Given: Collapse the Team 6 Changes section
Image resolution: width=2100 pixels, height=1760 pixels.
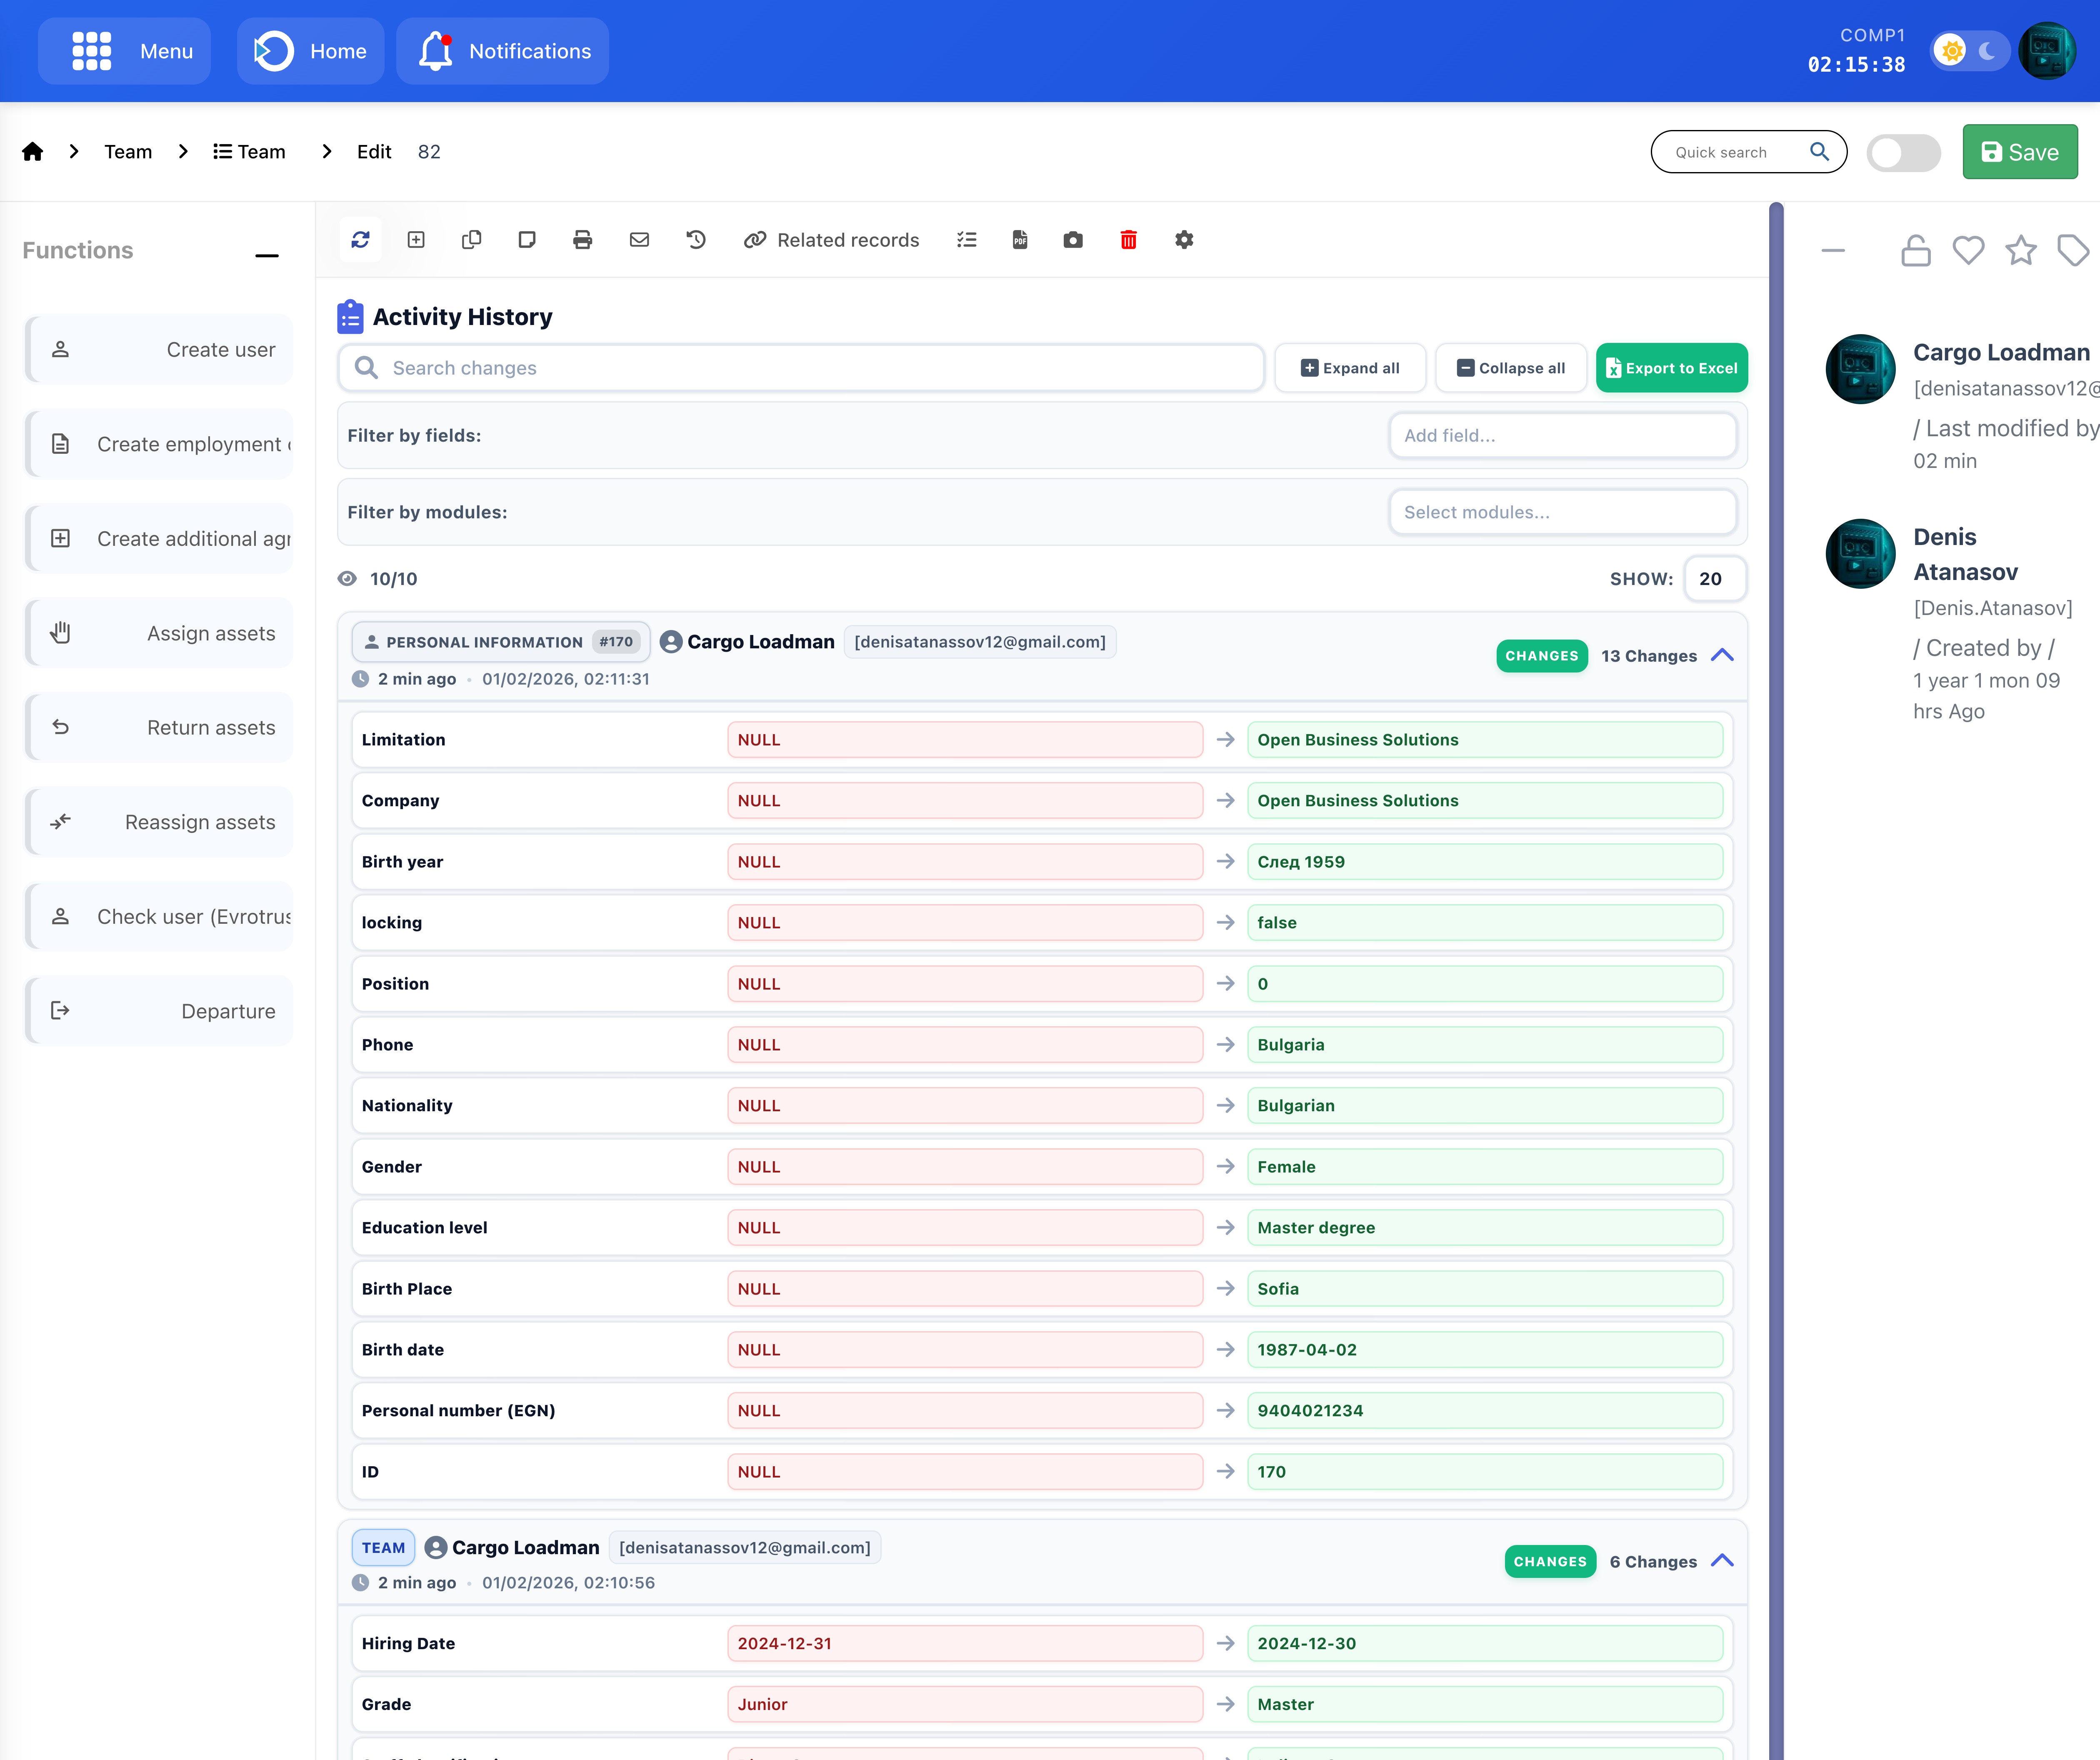Looking at the screenshot, I should click(1723, 1560).
